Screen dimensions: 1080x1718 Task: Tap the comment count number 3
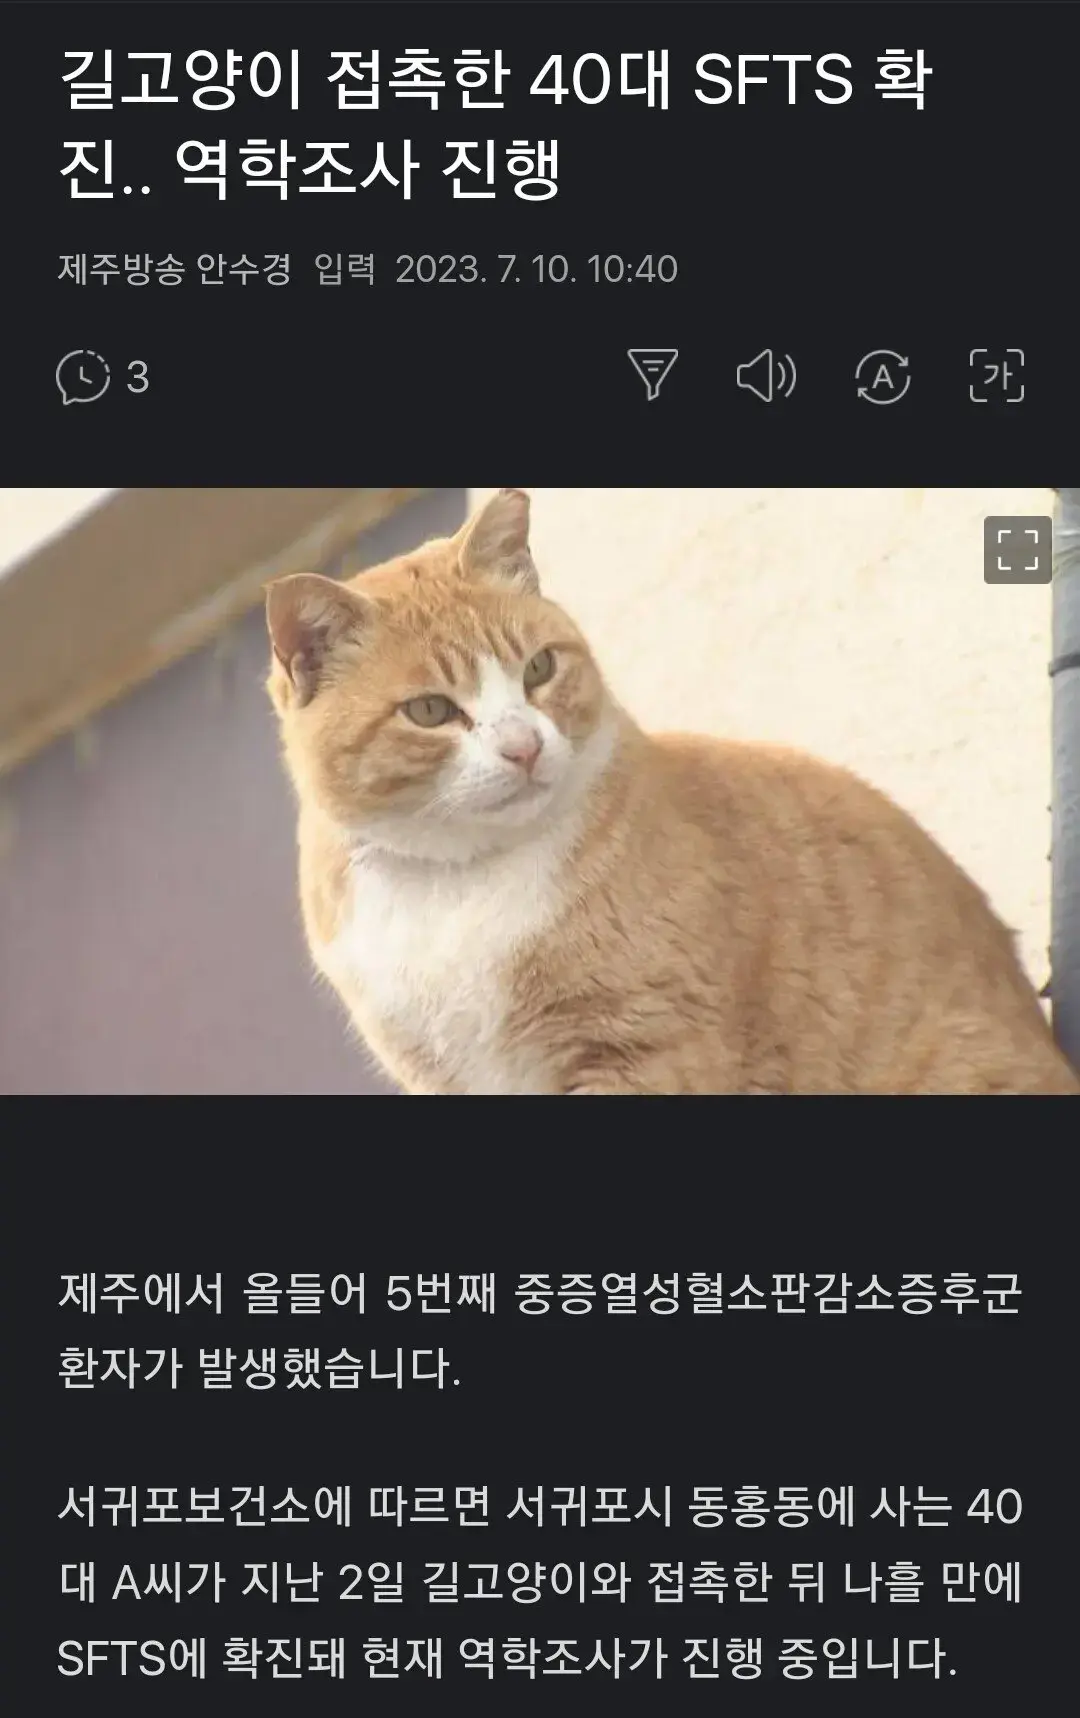tap(138, 378)
